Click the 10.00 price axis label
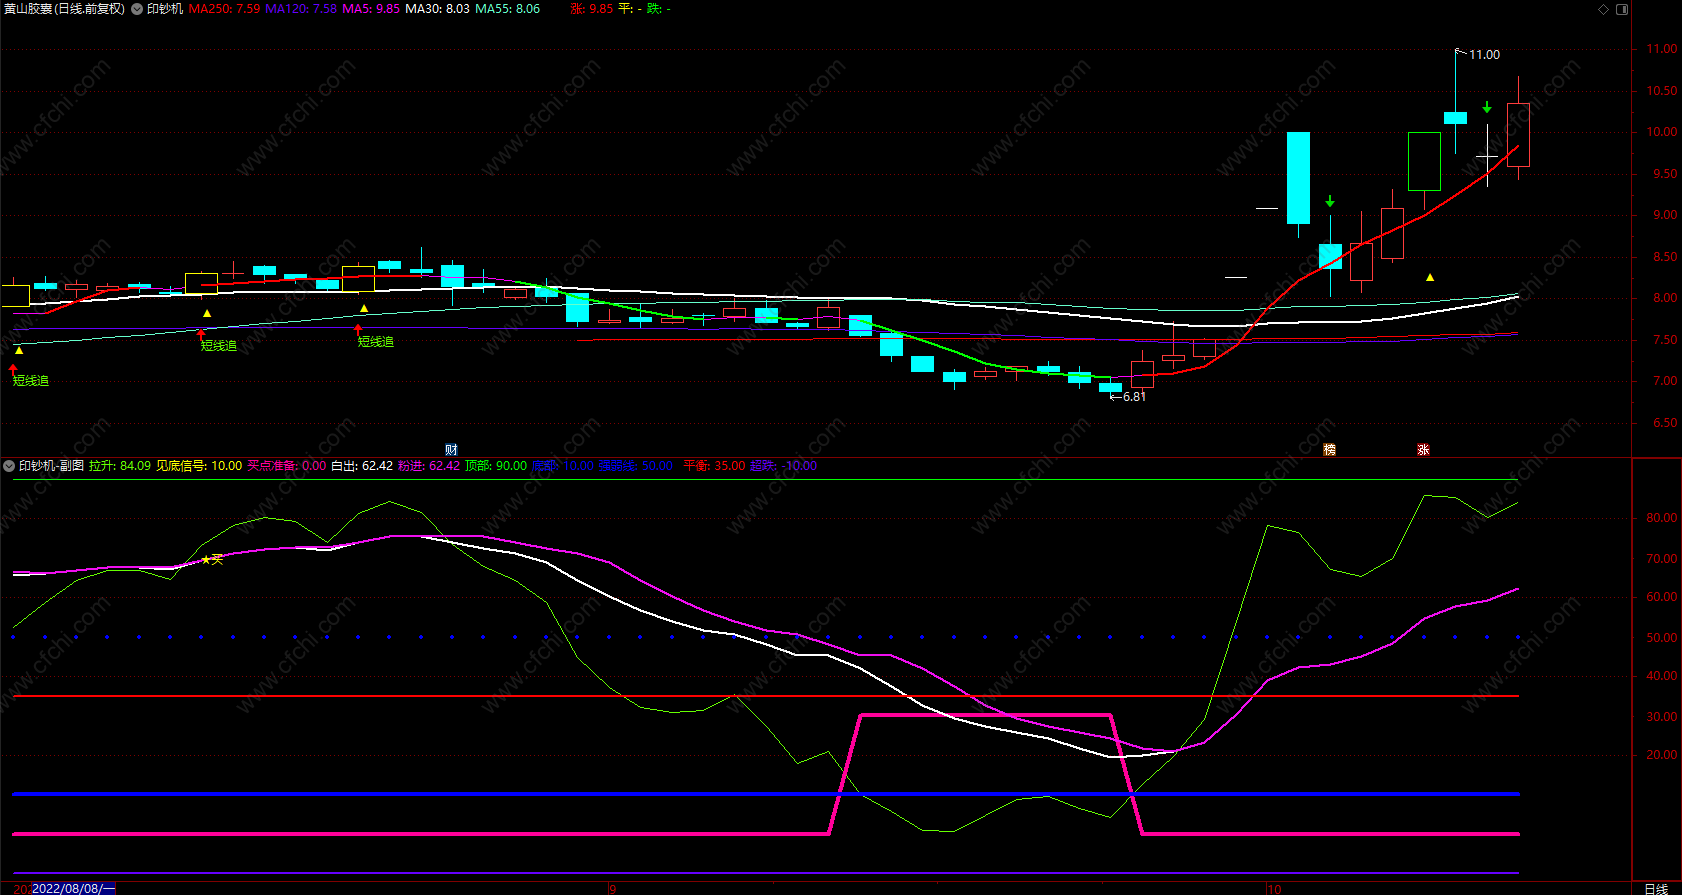The height and width of the screenshot is (895, 1682). (1662, 132)
